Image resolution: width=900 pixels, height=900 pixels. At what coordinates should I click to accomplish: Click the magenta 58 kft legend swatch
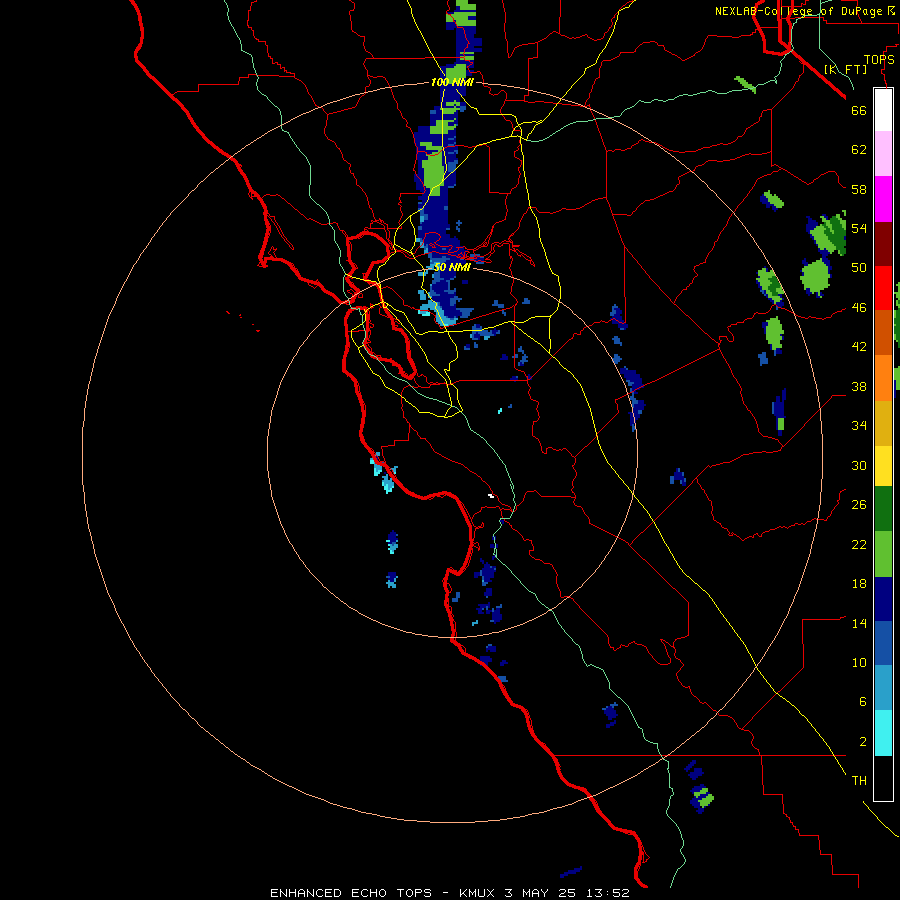coord(883,199)
